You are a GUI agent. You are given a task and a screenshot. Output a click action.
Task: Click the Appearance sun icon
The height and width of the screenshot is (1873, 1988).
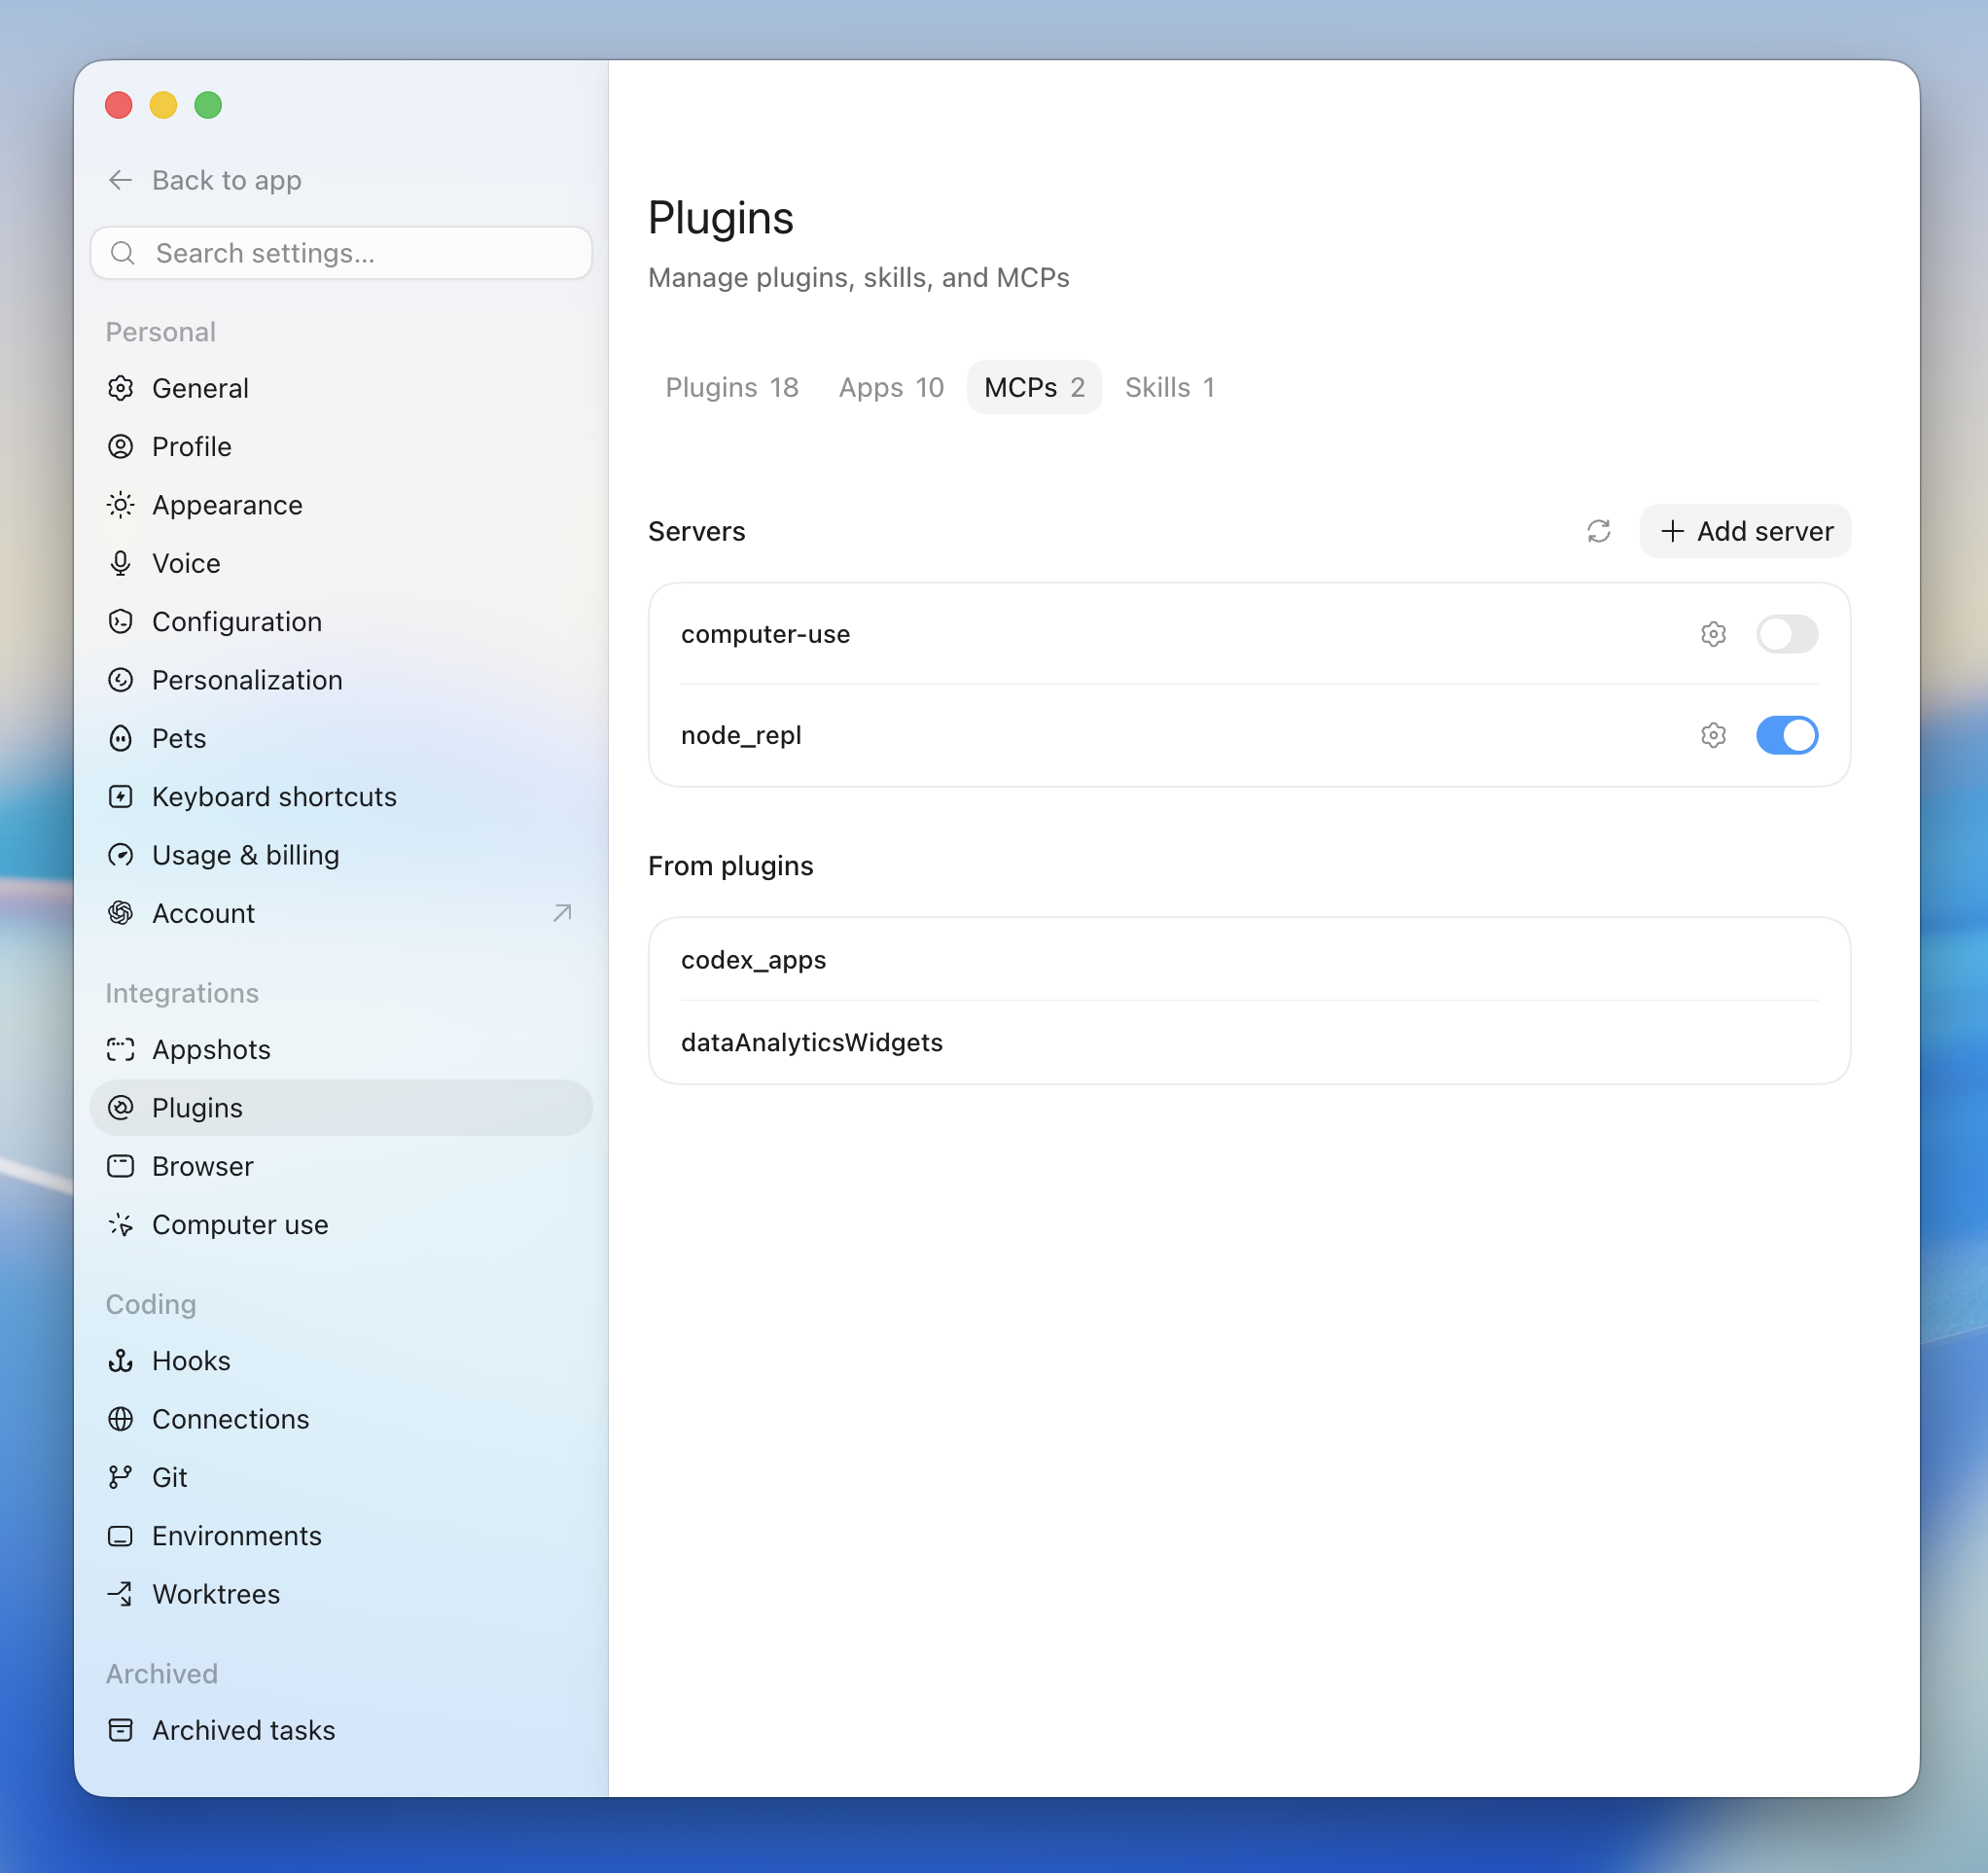point(121,505)
